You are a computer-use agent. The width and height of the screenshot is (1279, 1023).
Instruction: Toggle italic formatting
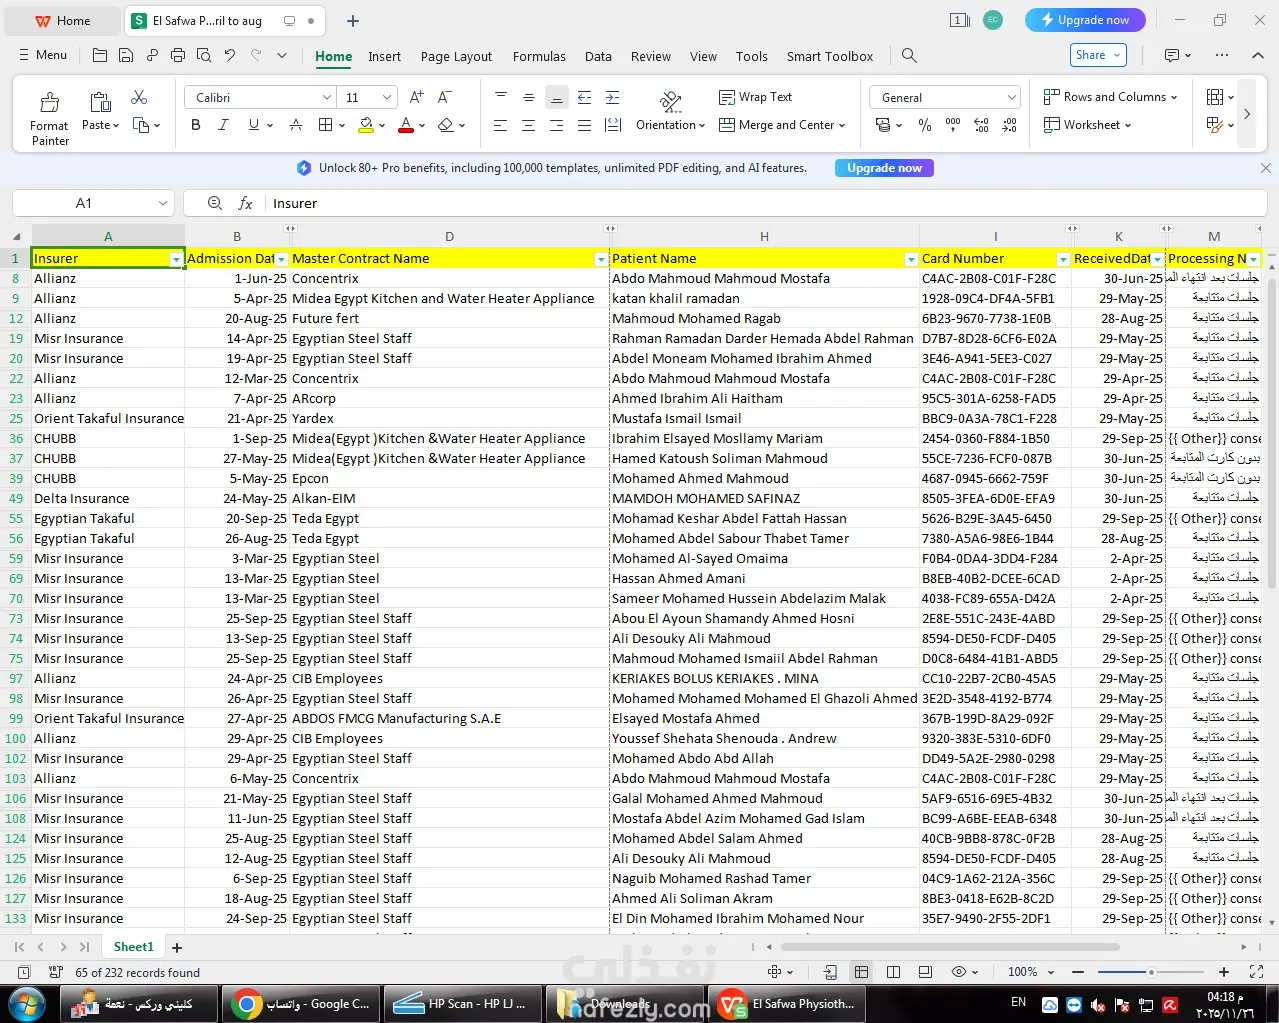pyautogui.click(x=223, y=125)
